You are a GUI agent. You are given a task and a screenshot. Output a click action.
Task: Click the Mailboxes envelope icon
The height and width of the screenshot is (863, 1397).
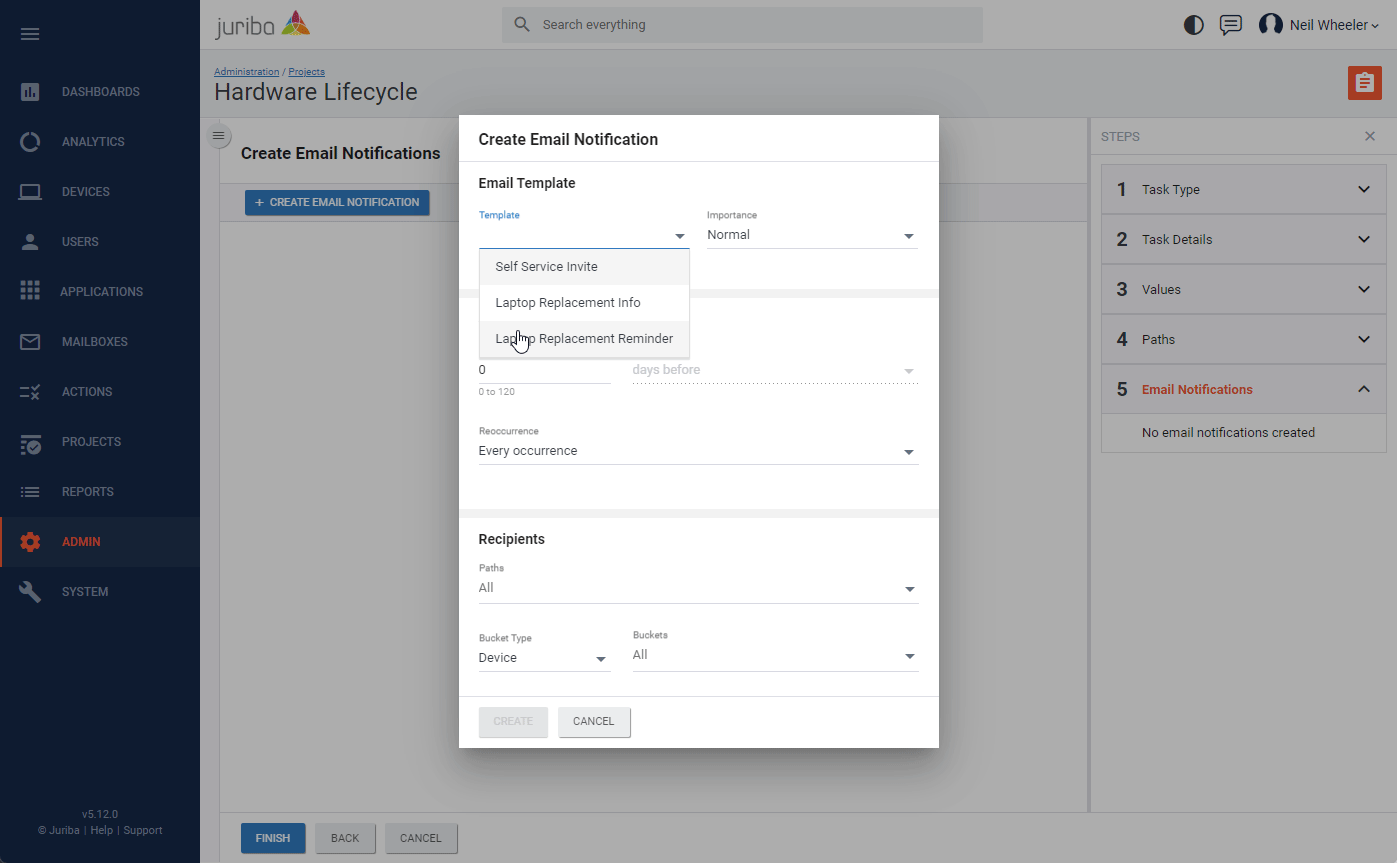(30, 342)
